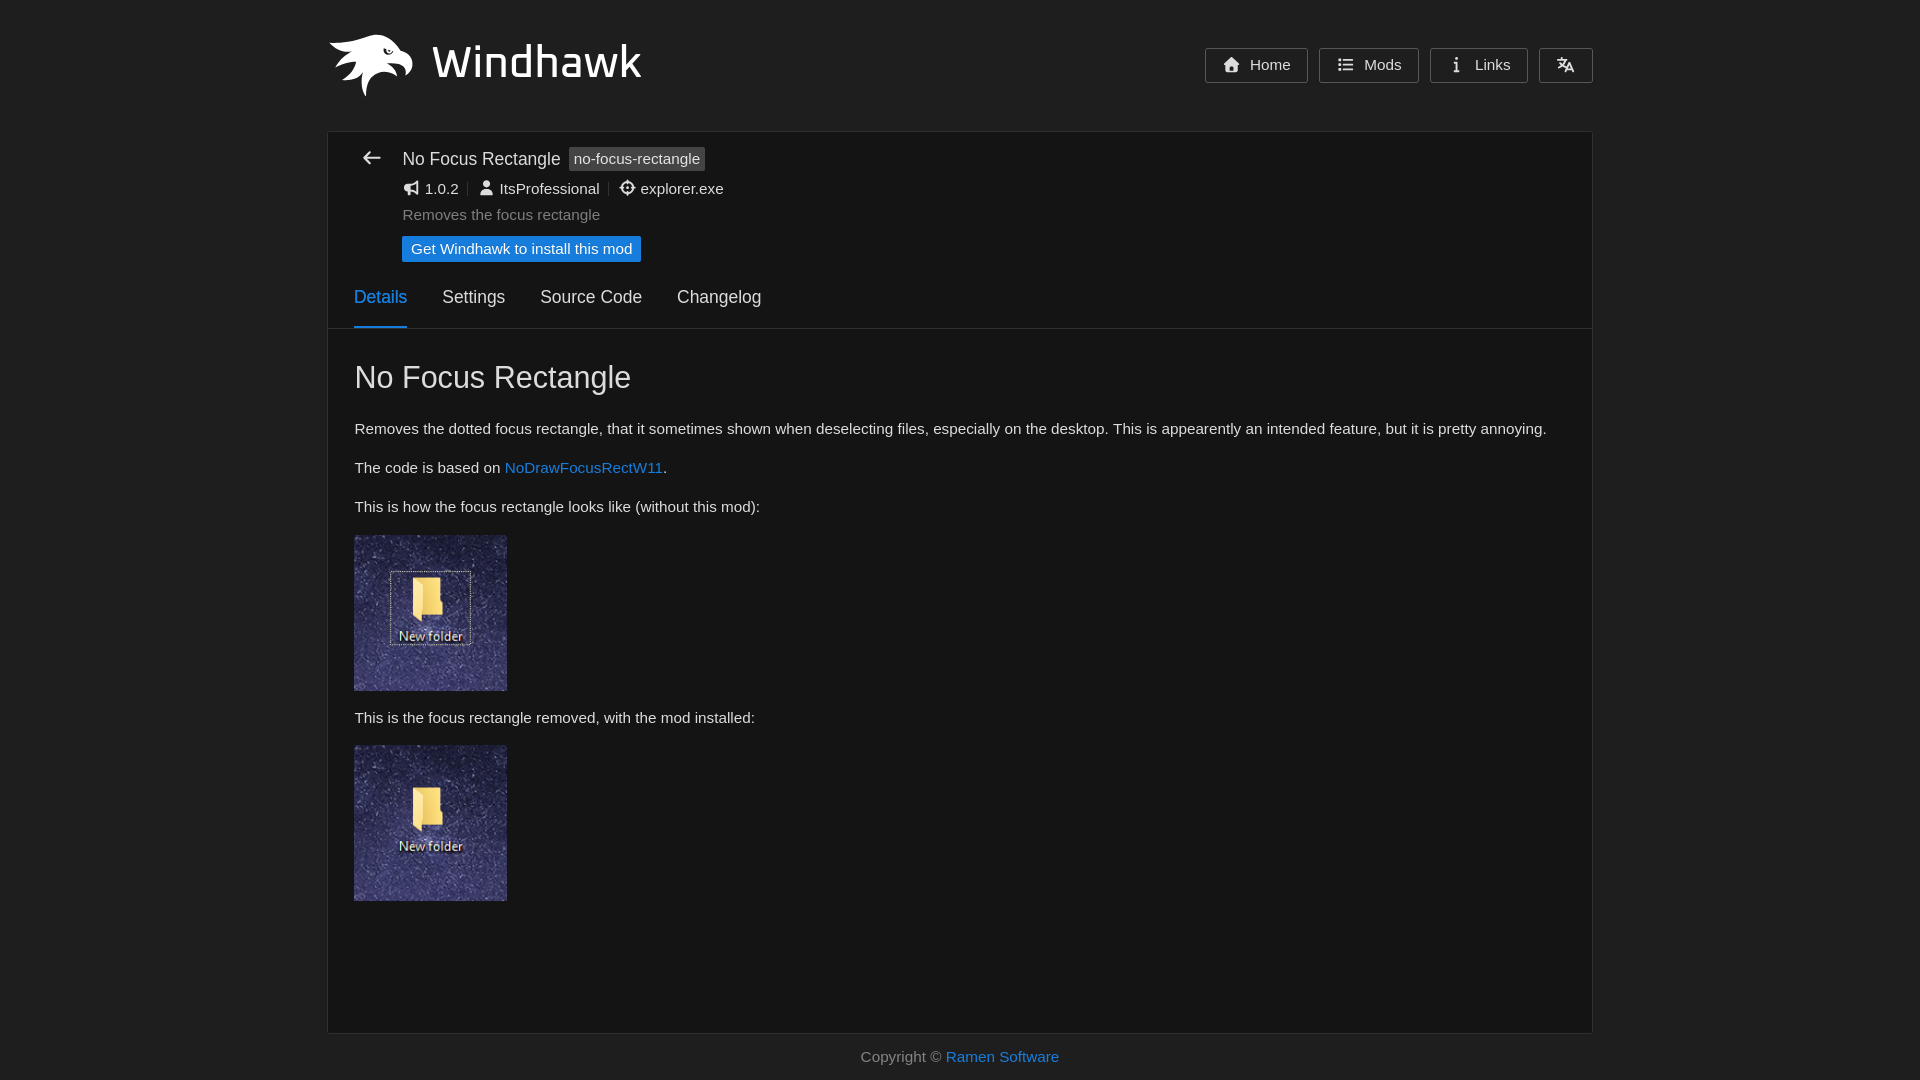1920x1080 pixels.
Task: Open the Mods list button
Action: click(x=1368, y=65)
